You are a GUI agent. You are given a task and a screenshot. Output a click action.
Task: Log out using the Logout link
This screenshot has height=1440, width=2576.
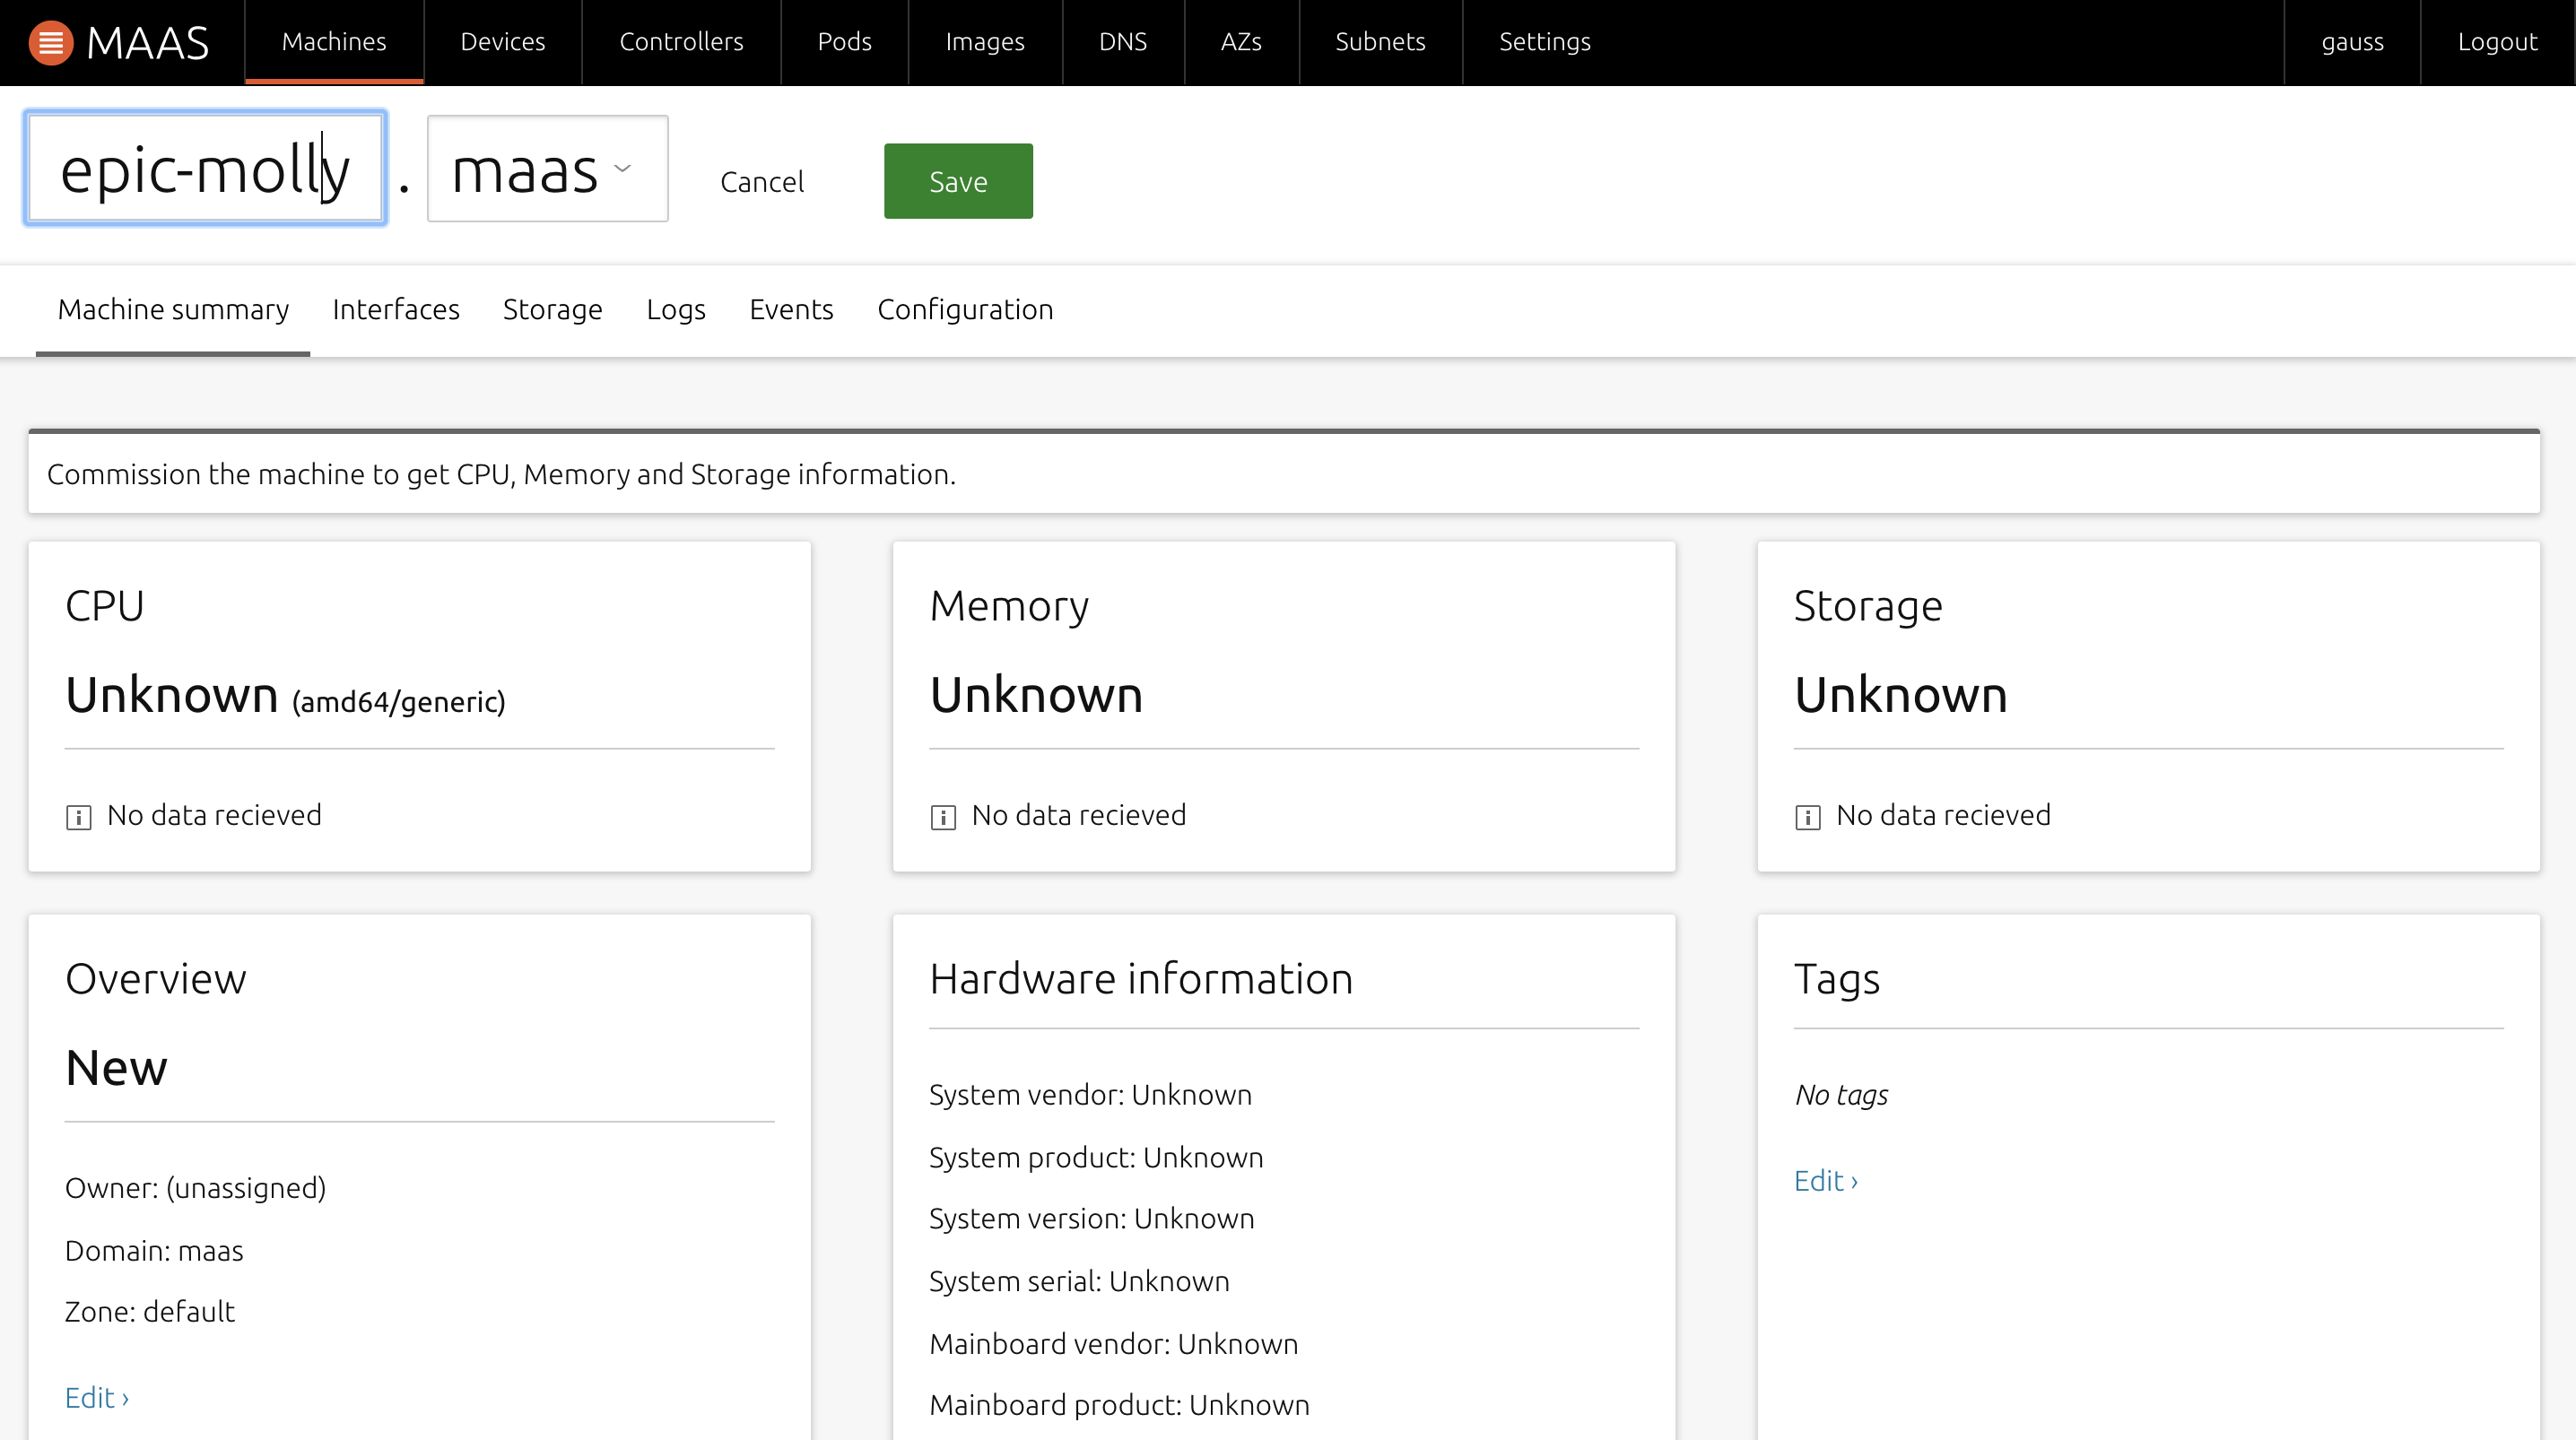2496,42
